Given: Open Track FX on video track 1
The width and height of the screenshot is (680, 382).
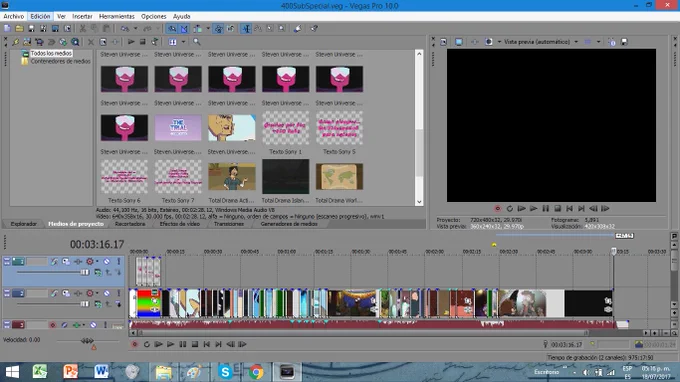Looking at the screenshot, I should point(78,261).
